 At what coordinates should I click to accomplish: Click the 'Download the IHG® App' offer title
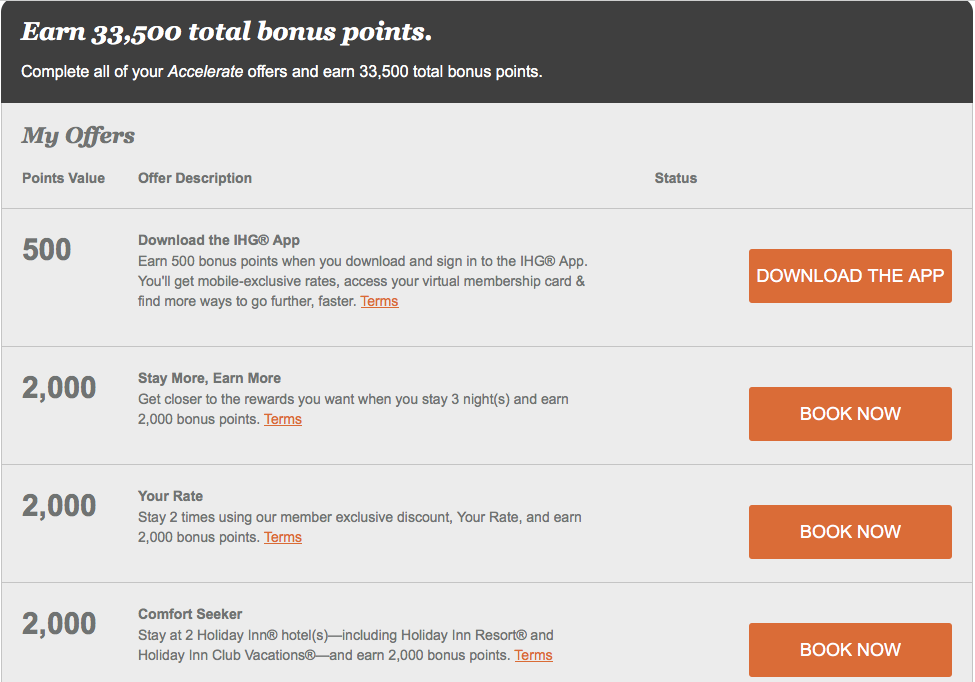219,240
